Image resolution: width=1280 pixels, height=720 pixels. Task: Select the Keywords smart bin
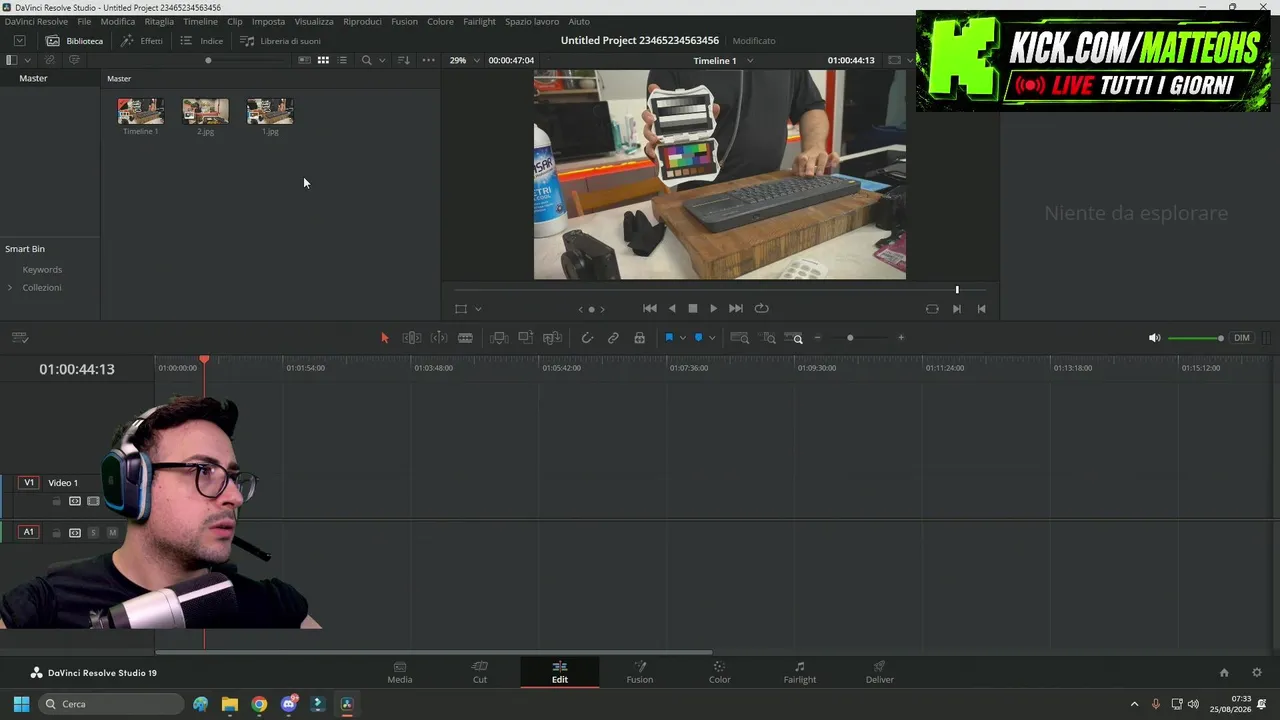[x=42, y=270]
